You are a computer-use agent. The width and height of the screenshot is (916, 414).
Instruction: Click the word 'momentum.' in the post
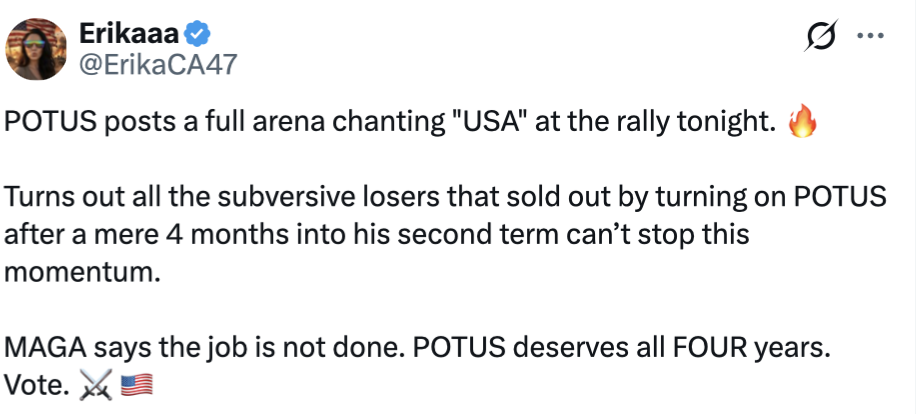82,273
